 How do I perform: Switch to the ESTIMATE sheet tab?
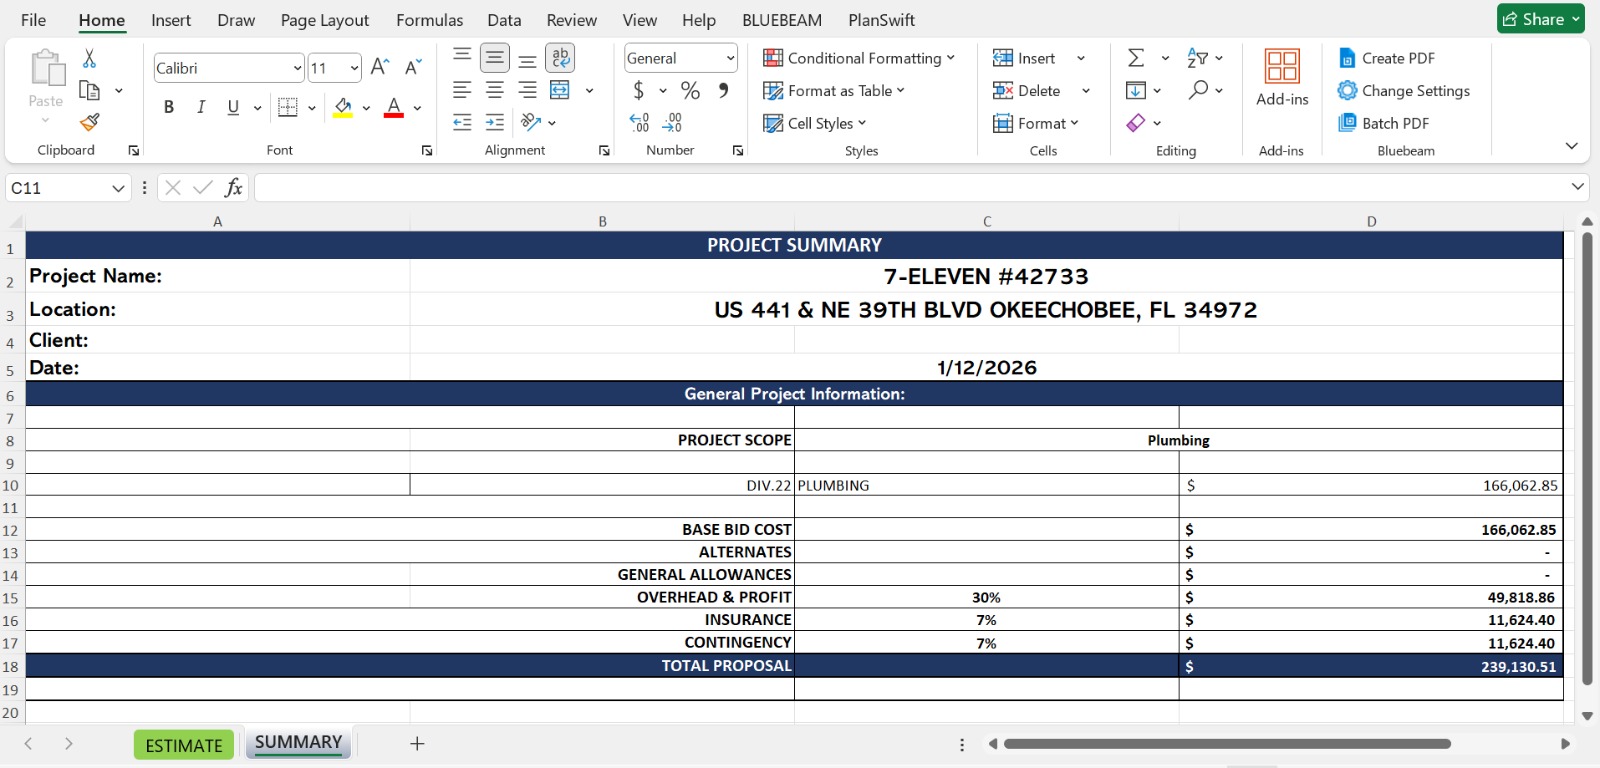click(184, 745)
